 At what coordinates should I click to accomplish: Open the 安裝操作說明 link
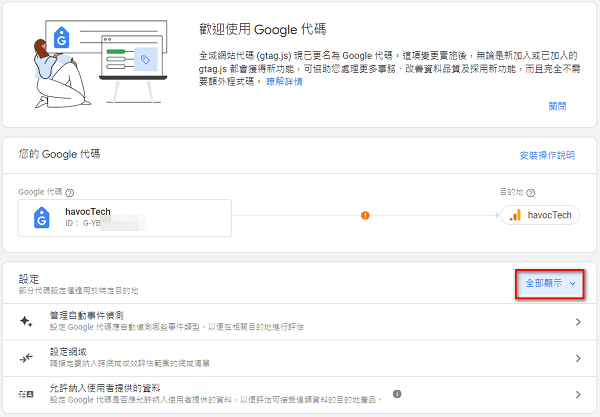coord(547,155)
